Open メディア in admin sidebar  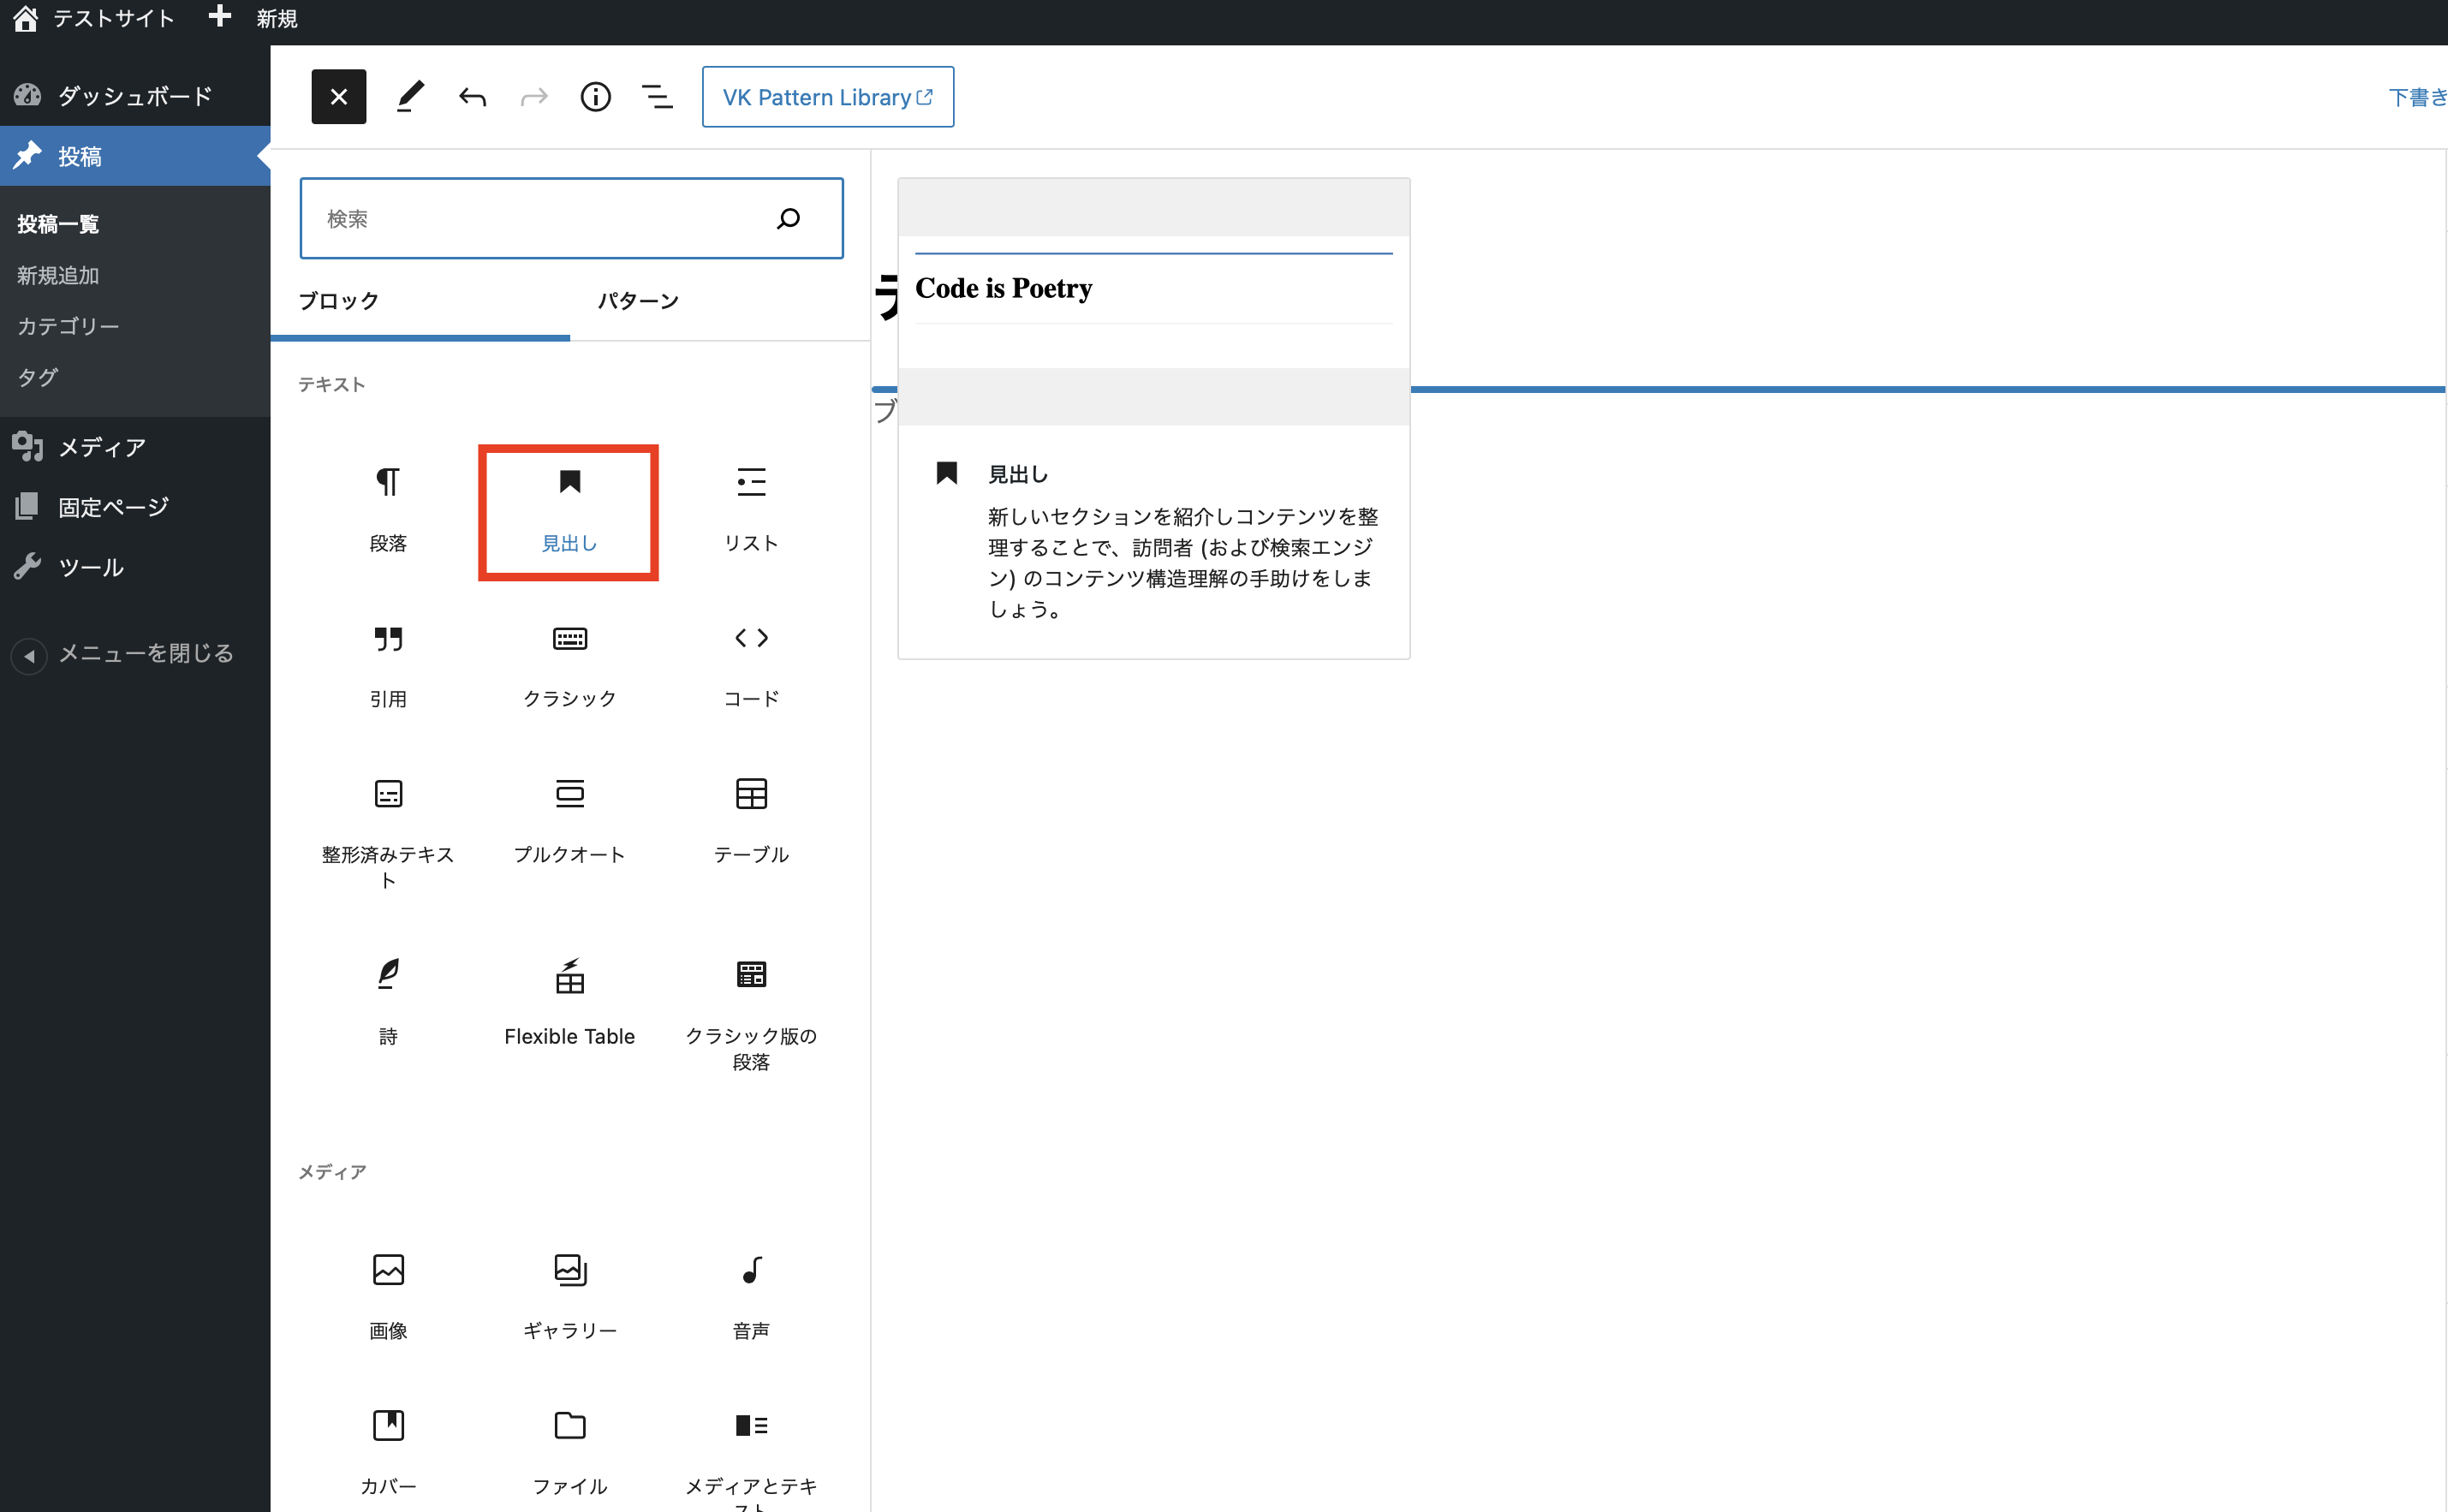tap(101, 447)
